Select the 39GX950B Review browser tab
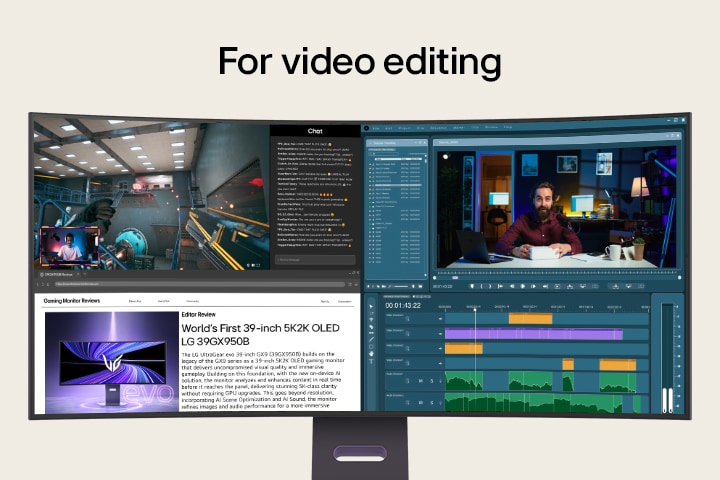 (x=57, y=274)
